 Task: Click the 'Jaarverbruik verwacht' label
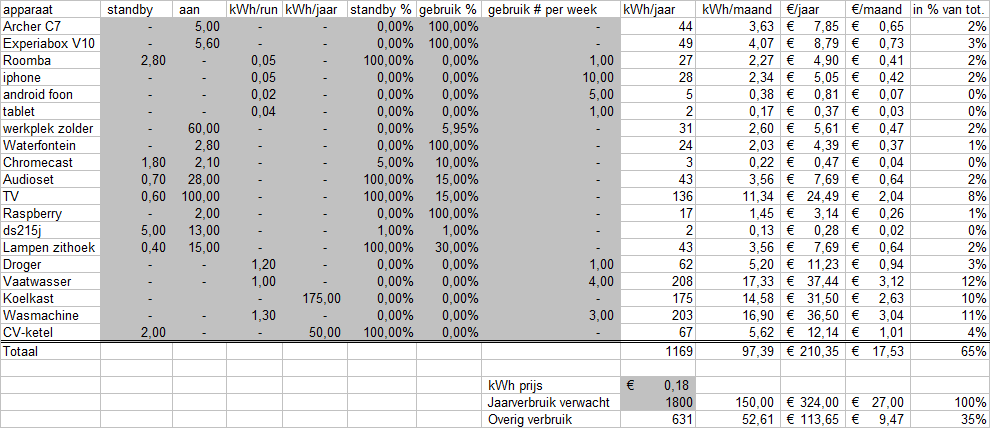tap(551, 402)
